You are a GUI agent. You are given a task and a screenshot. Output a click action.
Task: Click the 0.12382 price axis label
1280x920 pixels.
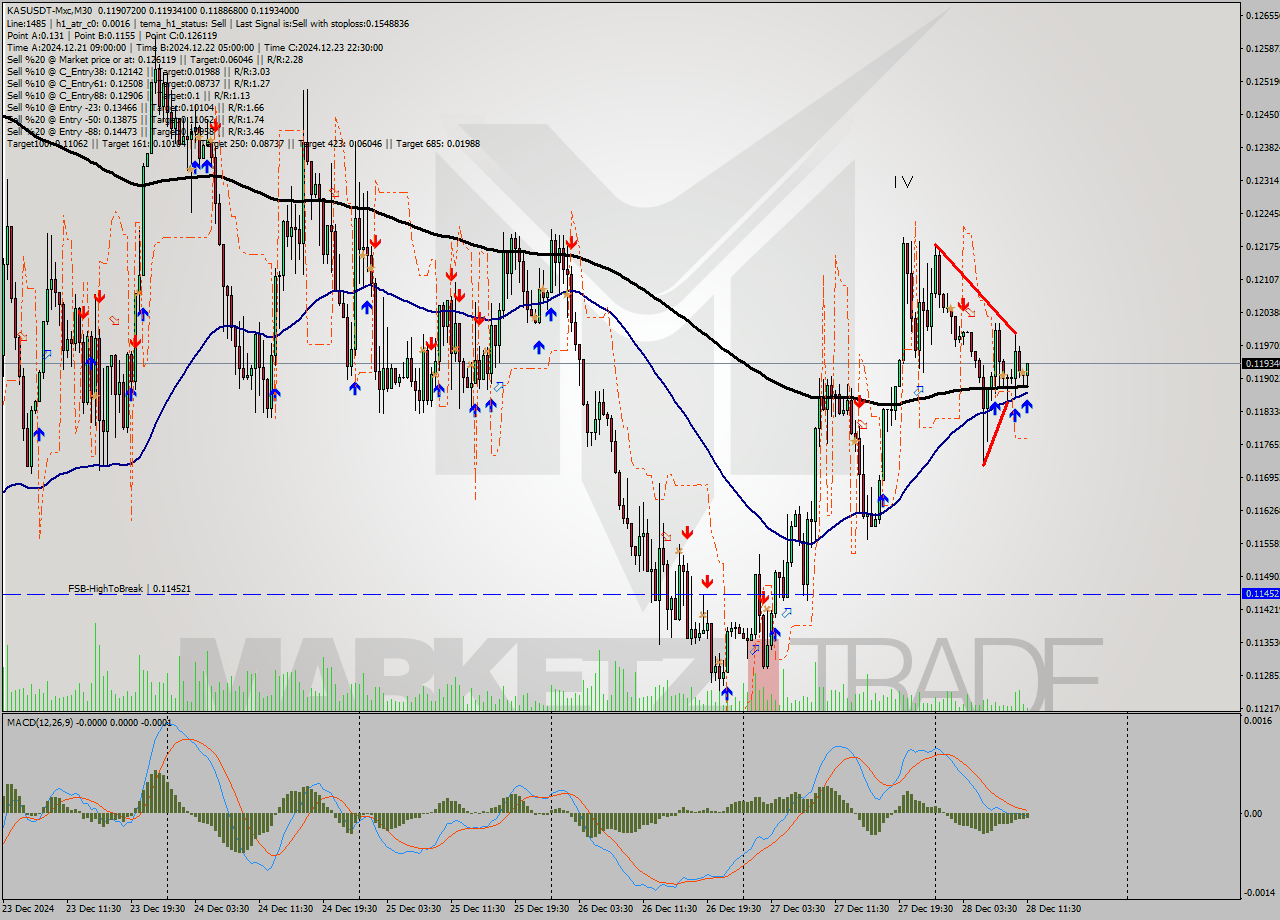point(1261,147)
